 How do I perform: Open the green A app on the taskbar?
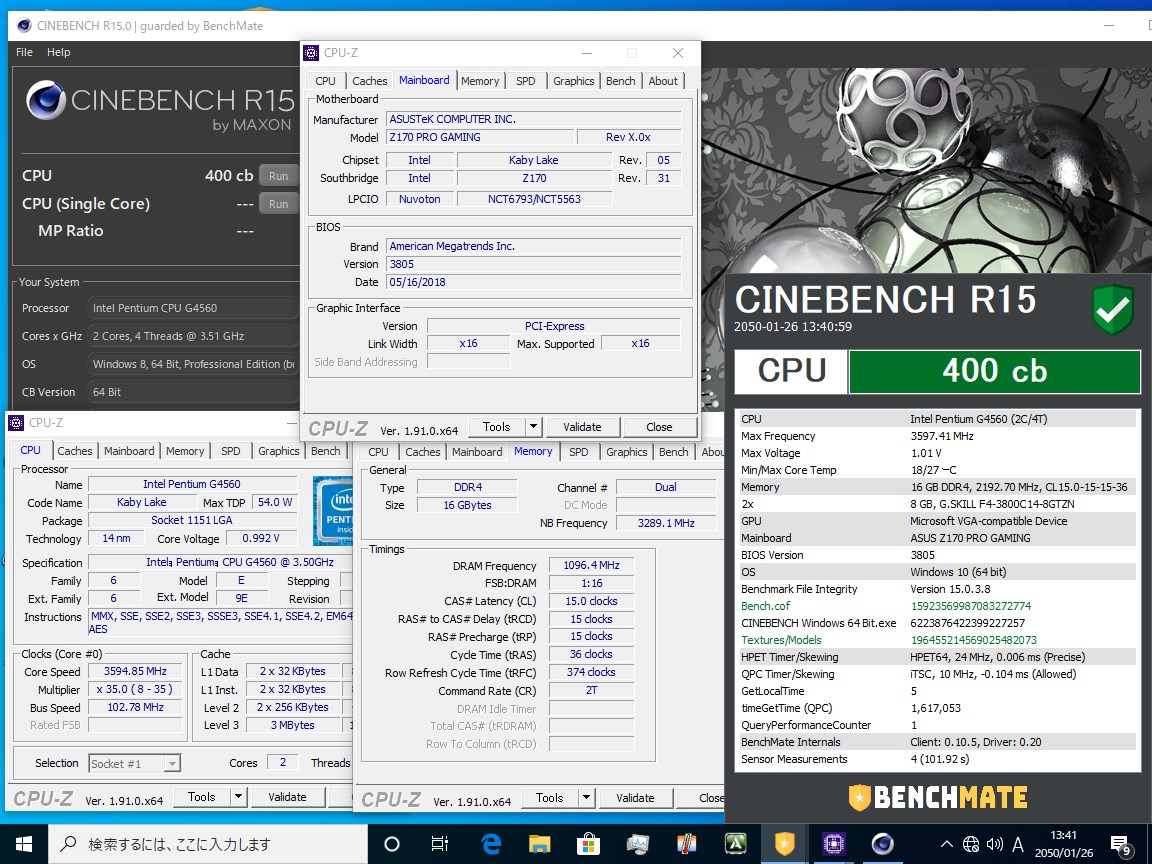coord(735,844)
